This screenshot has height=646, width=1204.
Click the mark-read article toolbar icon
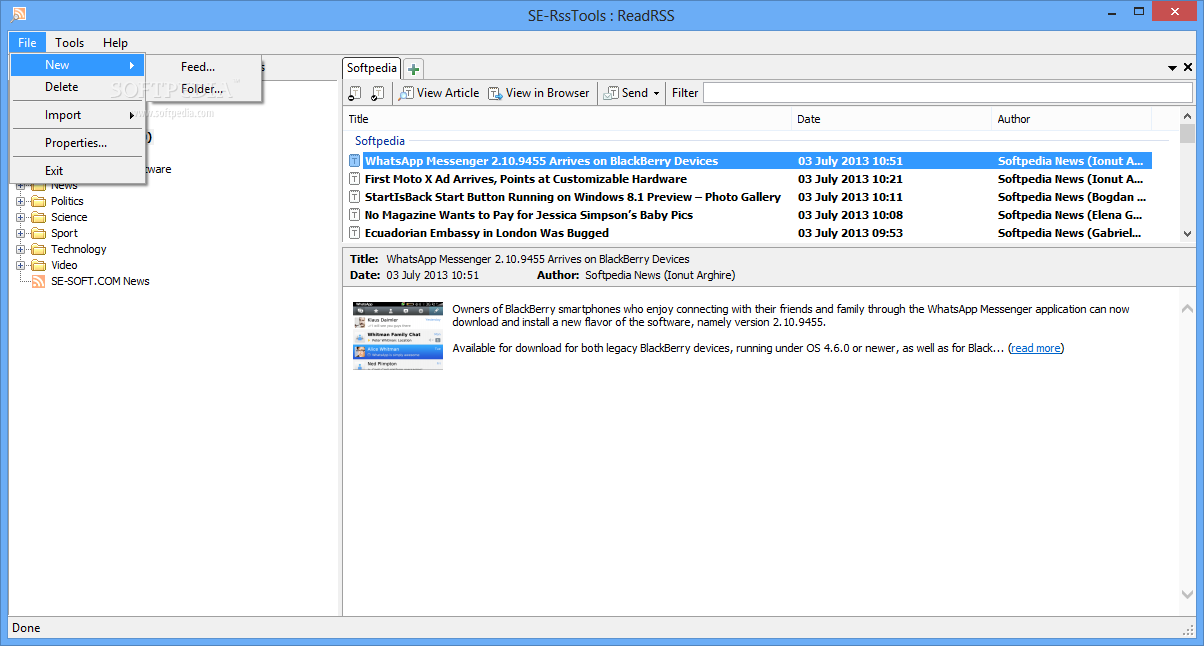[x=377, y=93]
